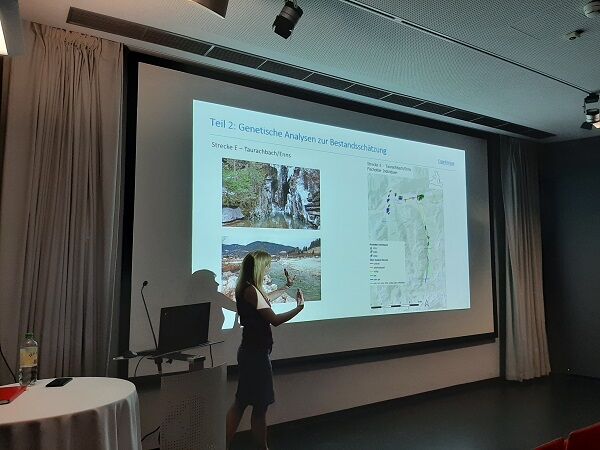The width and height of the screenshot is (600, 450).
Task: Click the water bottle on the table
Action: [28, 360]
